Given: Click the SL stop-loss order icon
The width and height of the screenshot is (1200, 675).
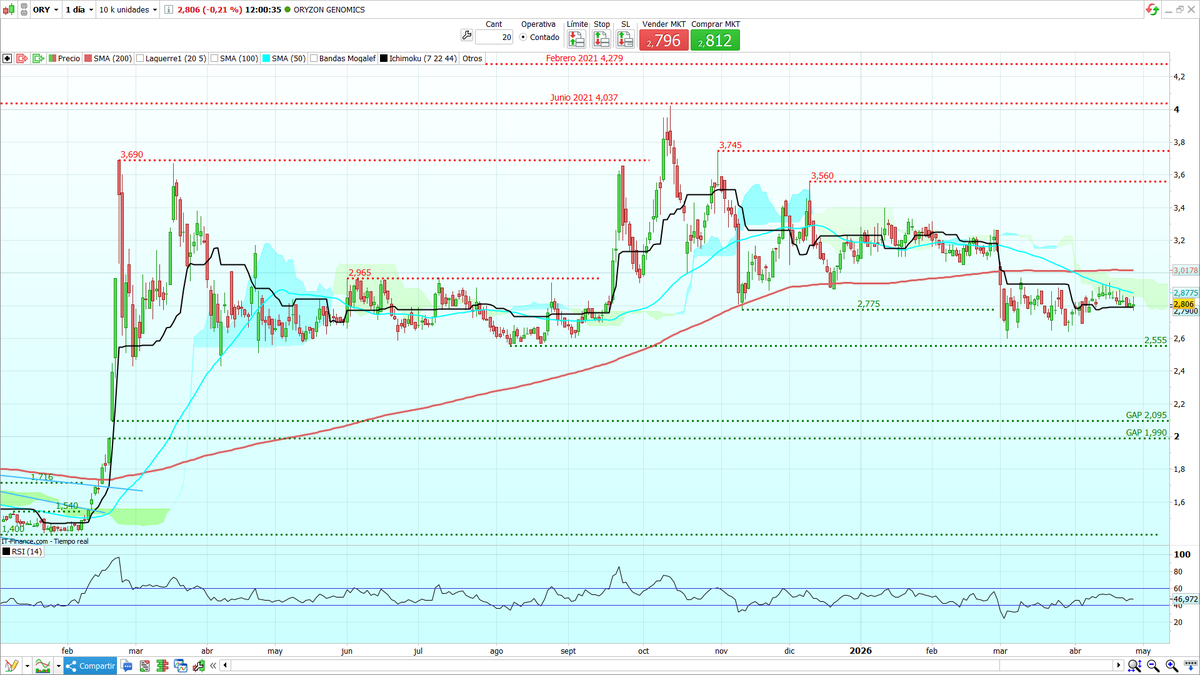Looking at the screenshot, I should tap(625, 39).
